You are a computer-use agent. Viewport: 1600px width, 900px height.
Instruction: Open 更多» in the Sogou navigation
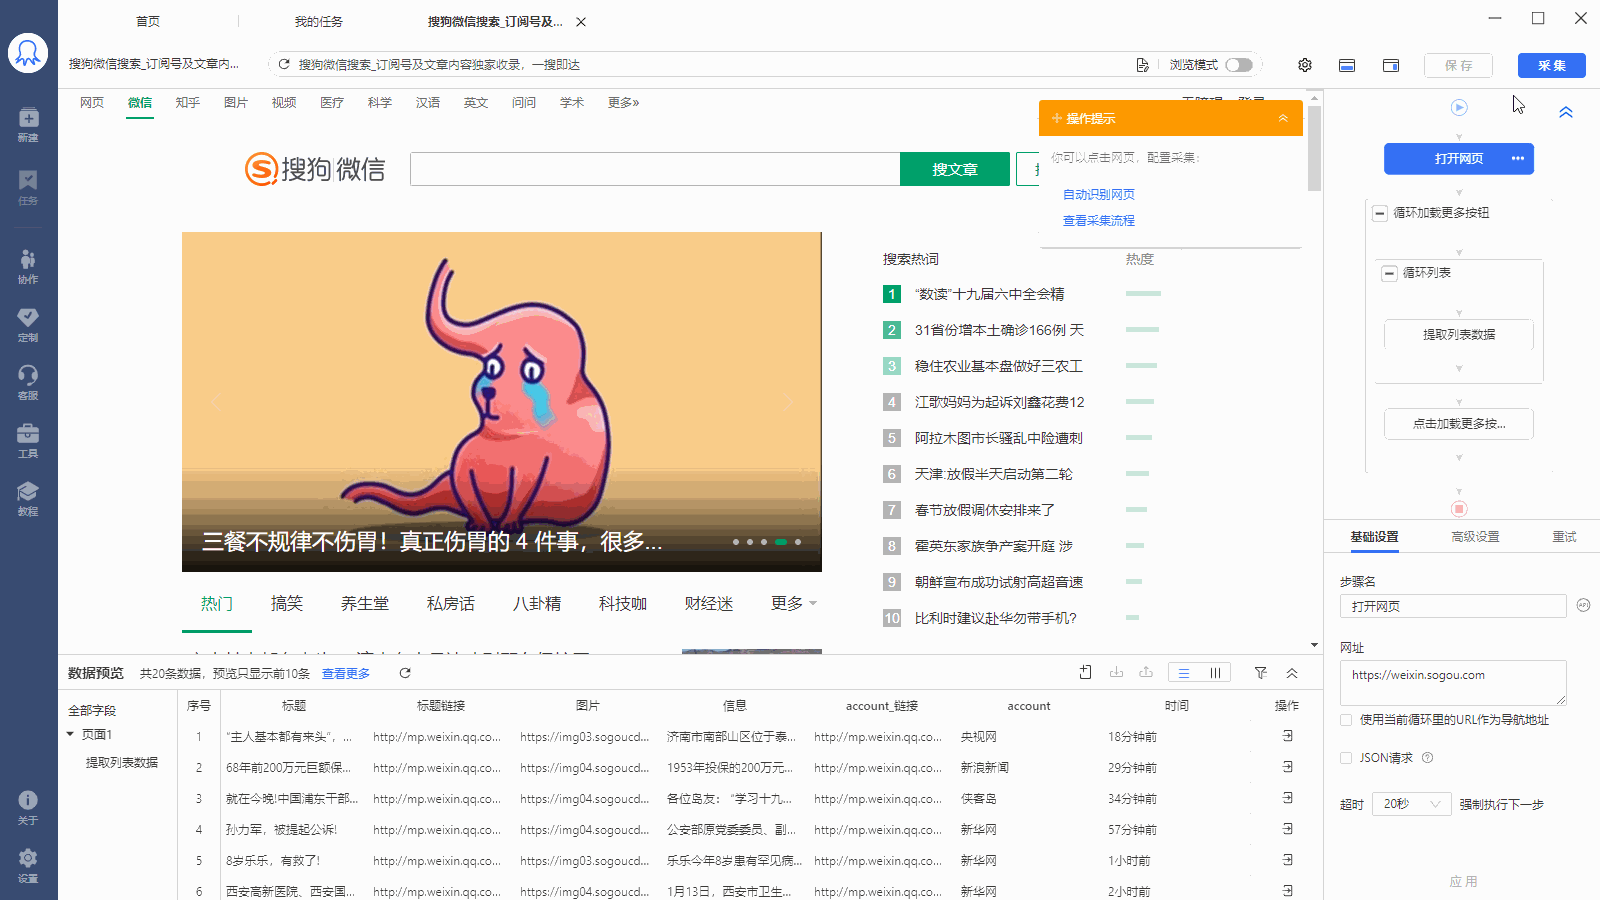tap(623, 102)
